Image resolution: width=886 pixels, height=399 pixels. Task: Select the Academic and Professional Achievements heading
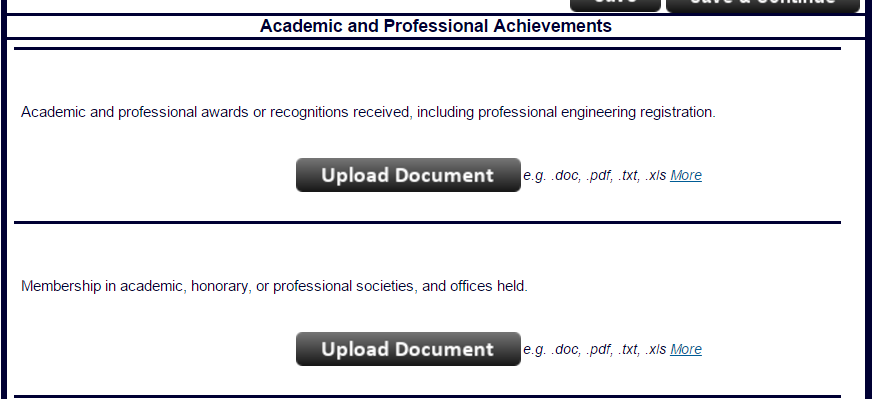coord(436,26)
